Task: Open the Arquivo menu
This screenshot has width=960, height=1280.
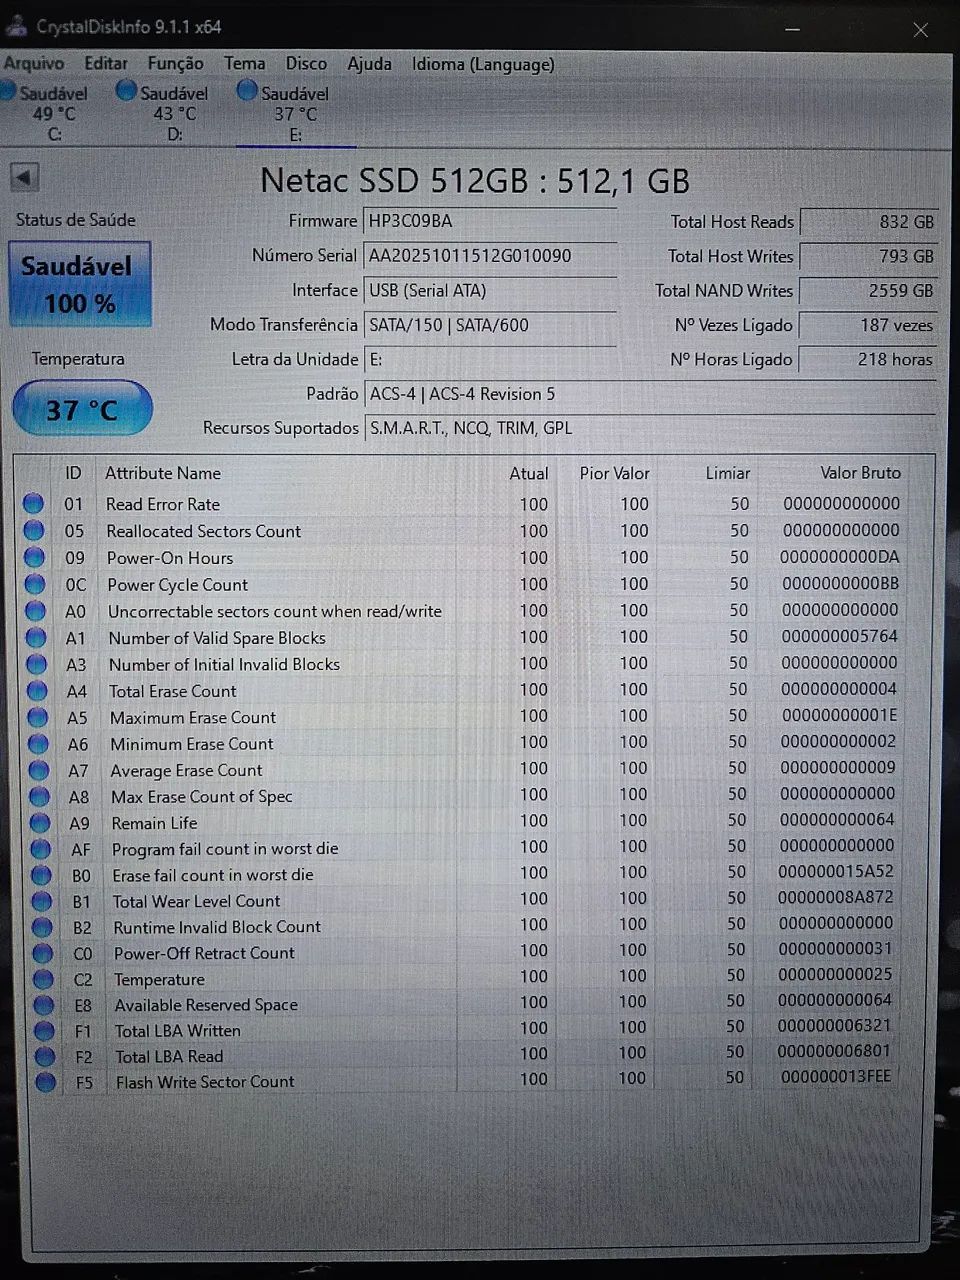Action: (x=33, y=63)
